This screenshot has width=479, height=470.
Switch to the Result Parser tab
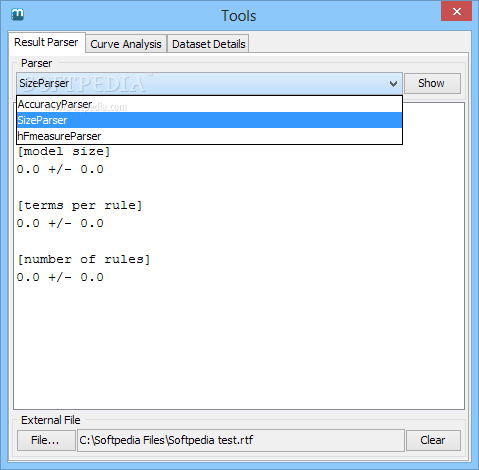(46, 43)
